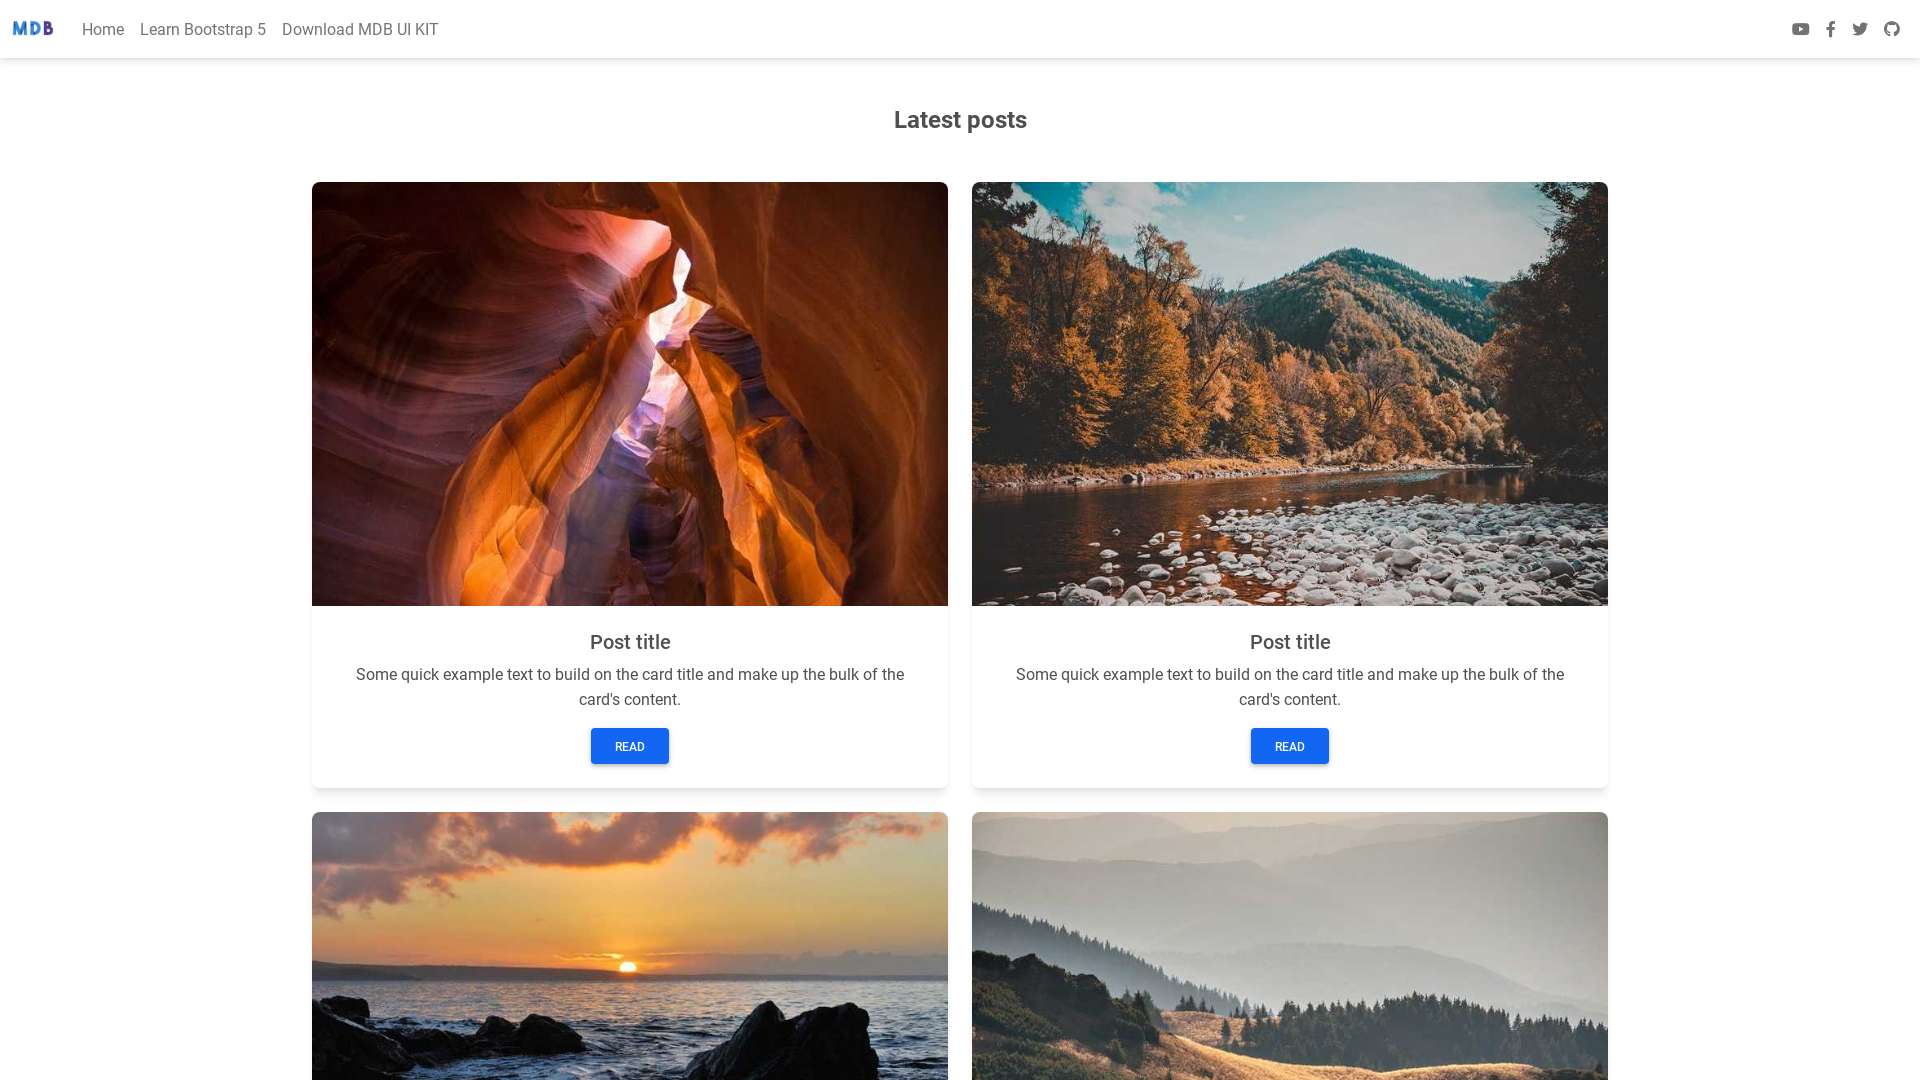Click the Latest posts heading
The height and width of the screenshot is (1080, 1920).
click(x=960, y=120)
